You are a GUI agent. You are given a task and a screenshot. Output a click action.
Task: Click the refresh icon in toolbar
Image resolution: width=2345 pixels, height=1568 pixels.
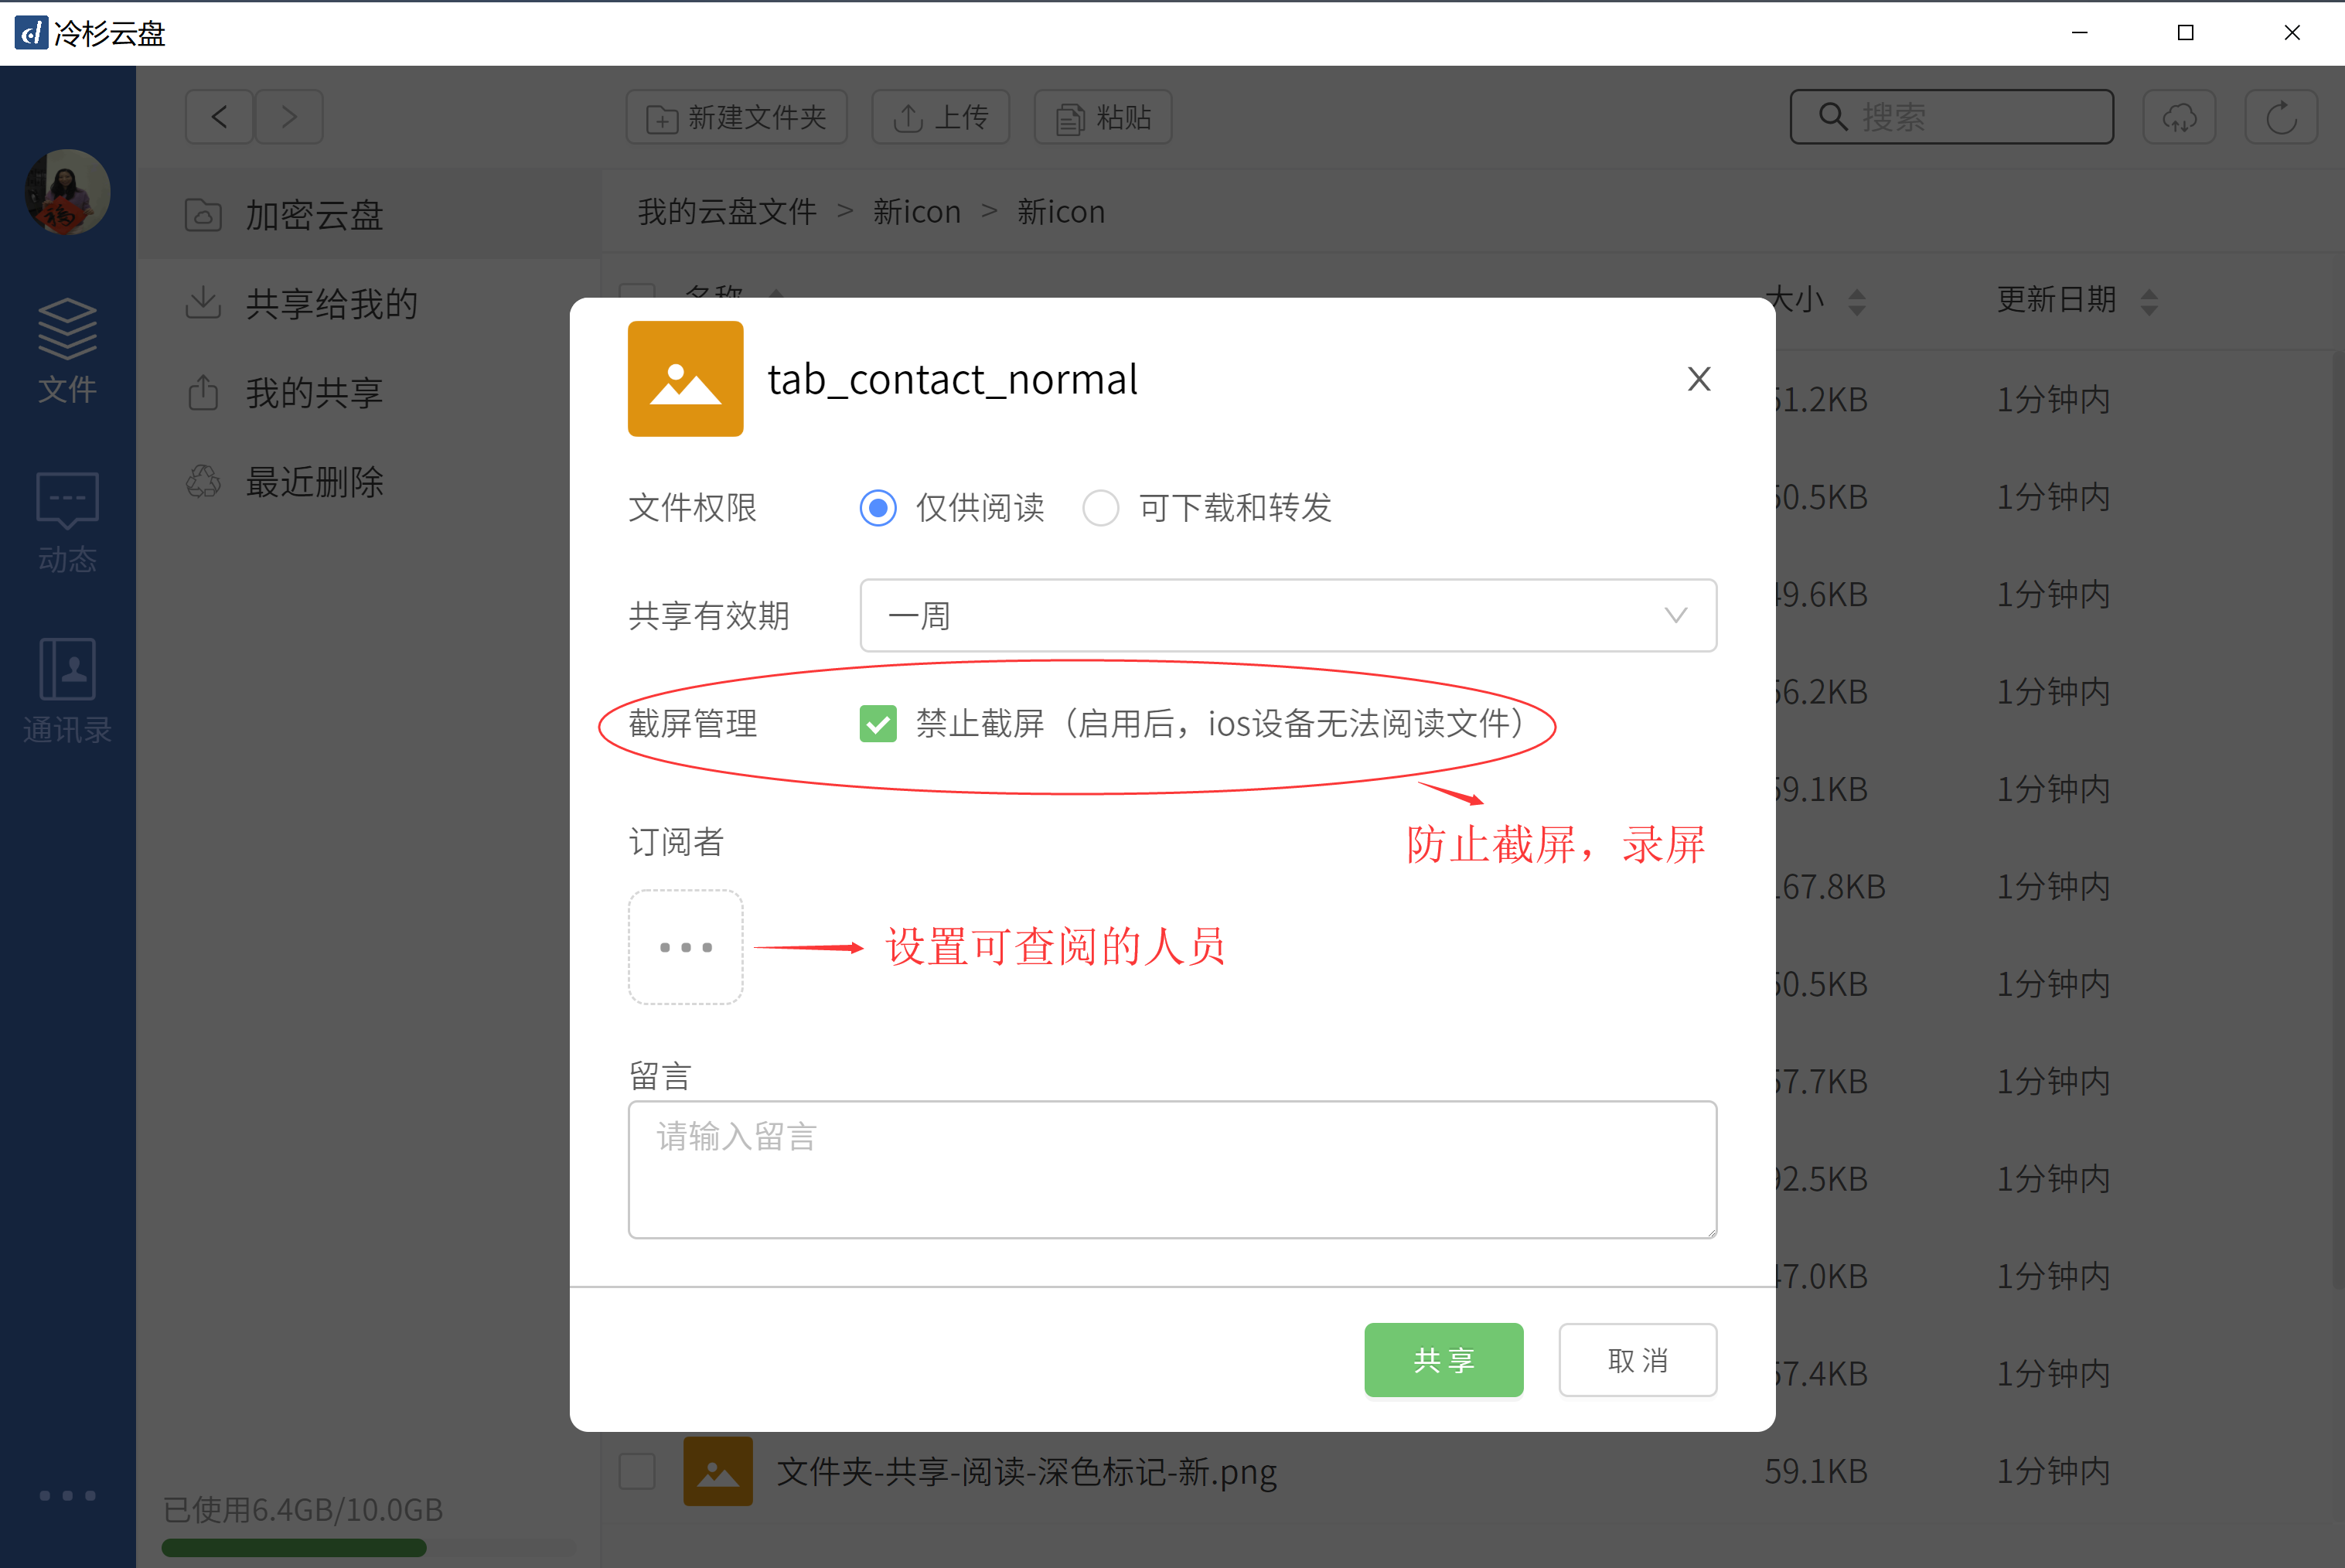coord(2281,117)
